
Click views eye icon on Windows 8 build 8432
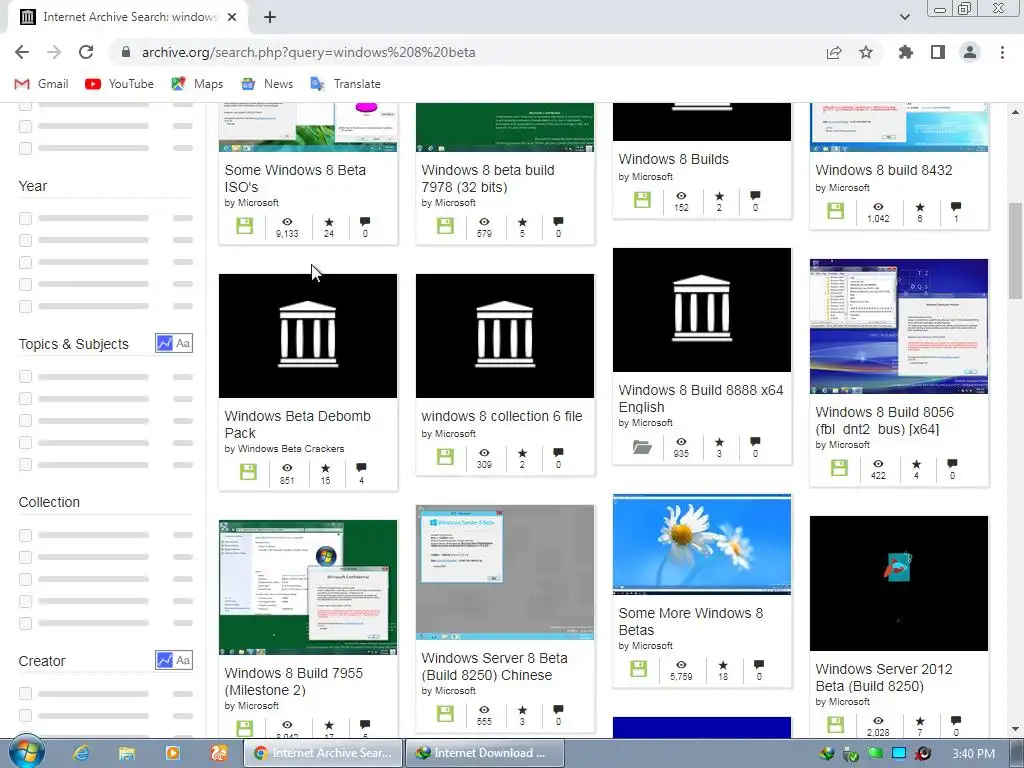coord(878,206)
